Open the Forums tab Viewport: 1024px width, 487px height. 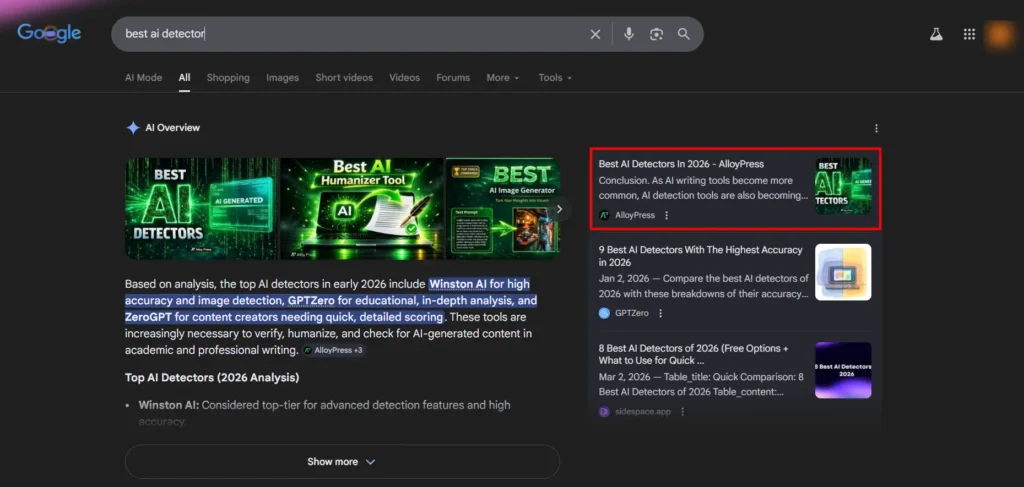click(453, 78)
